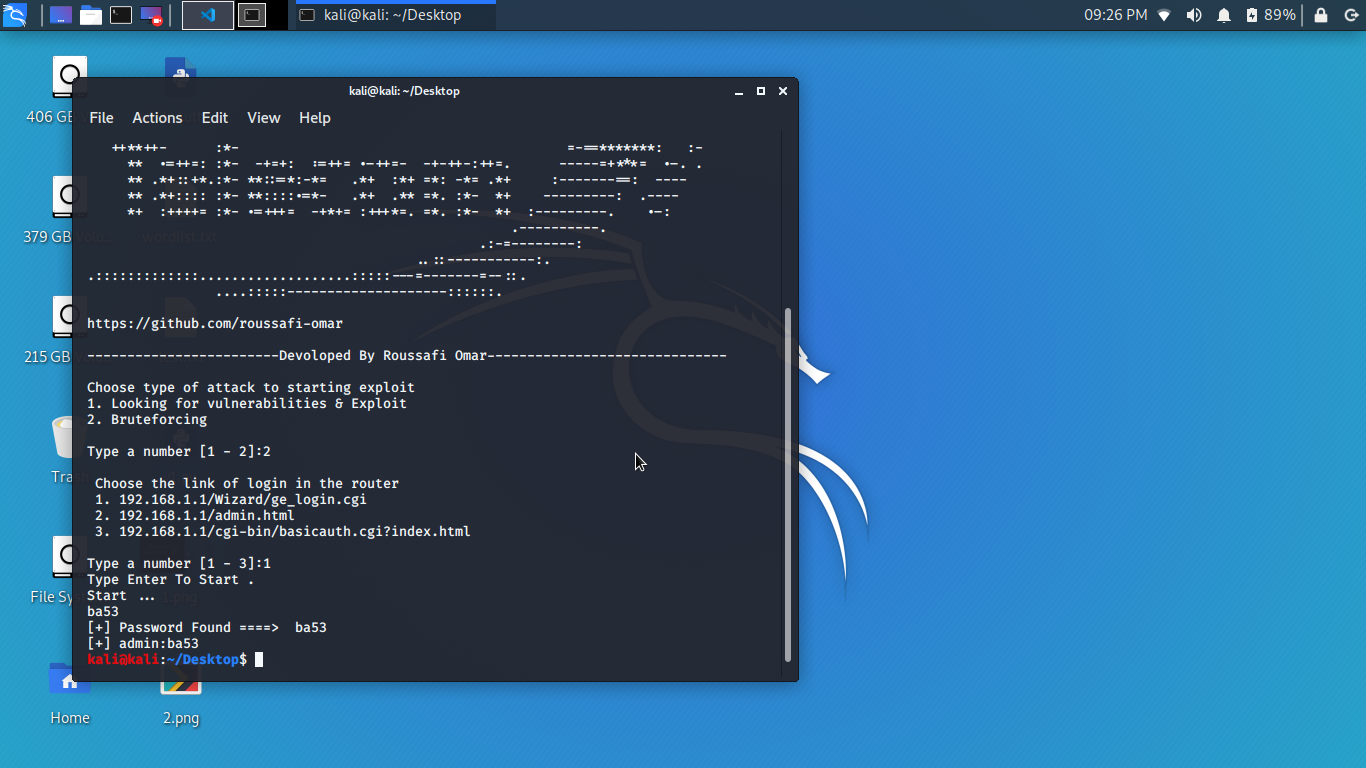Click the '192.168.1.1/Wizard/ge_login.cgi' line
This screenshot has height=768, width=1366.
pyautogui.click(x=231, y=500)
